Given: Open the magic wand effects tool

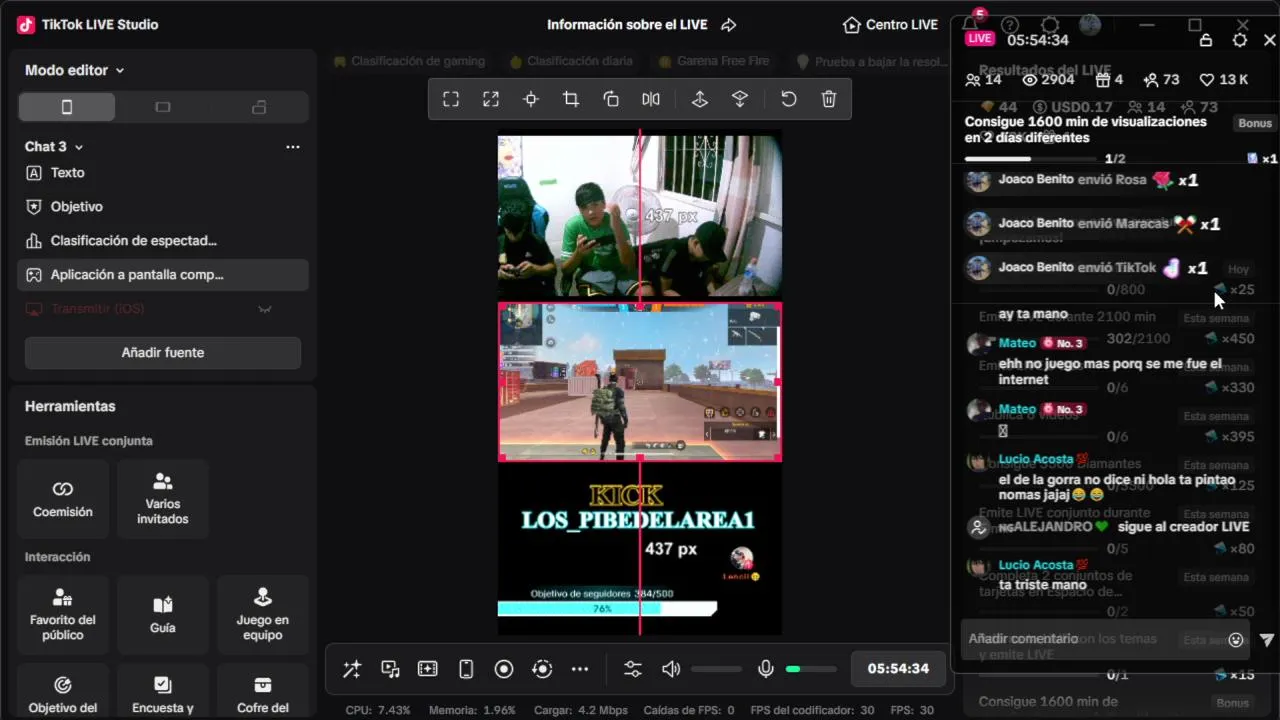Looking at the screenshot, I should pyautogui.click(x=352, y=669).
